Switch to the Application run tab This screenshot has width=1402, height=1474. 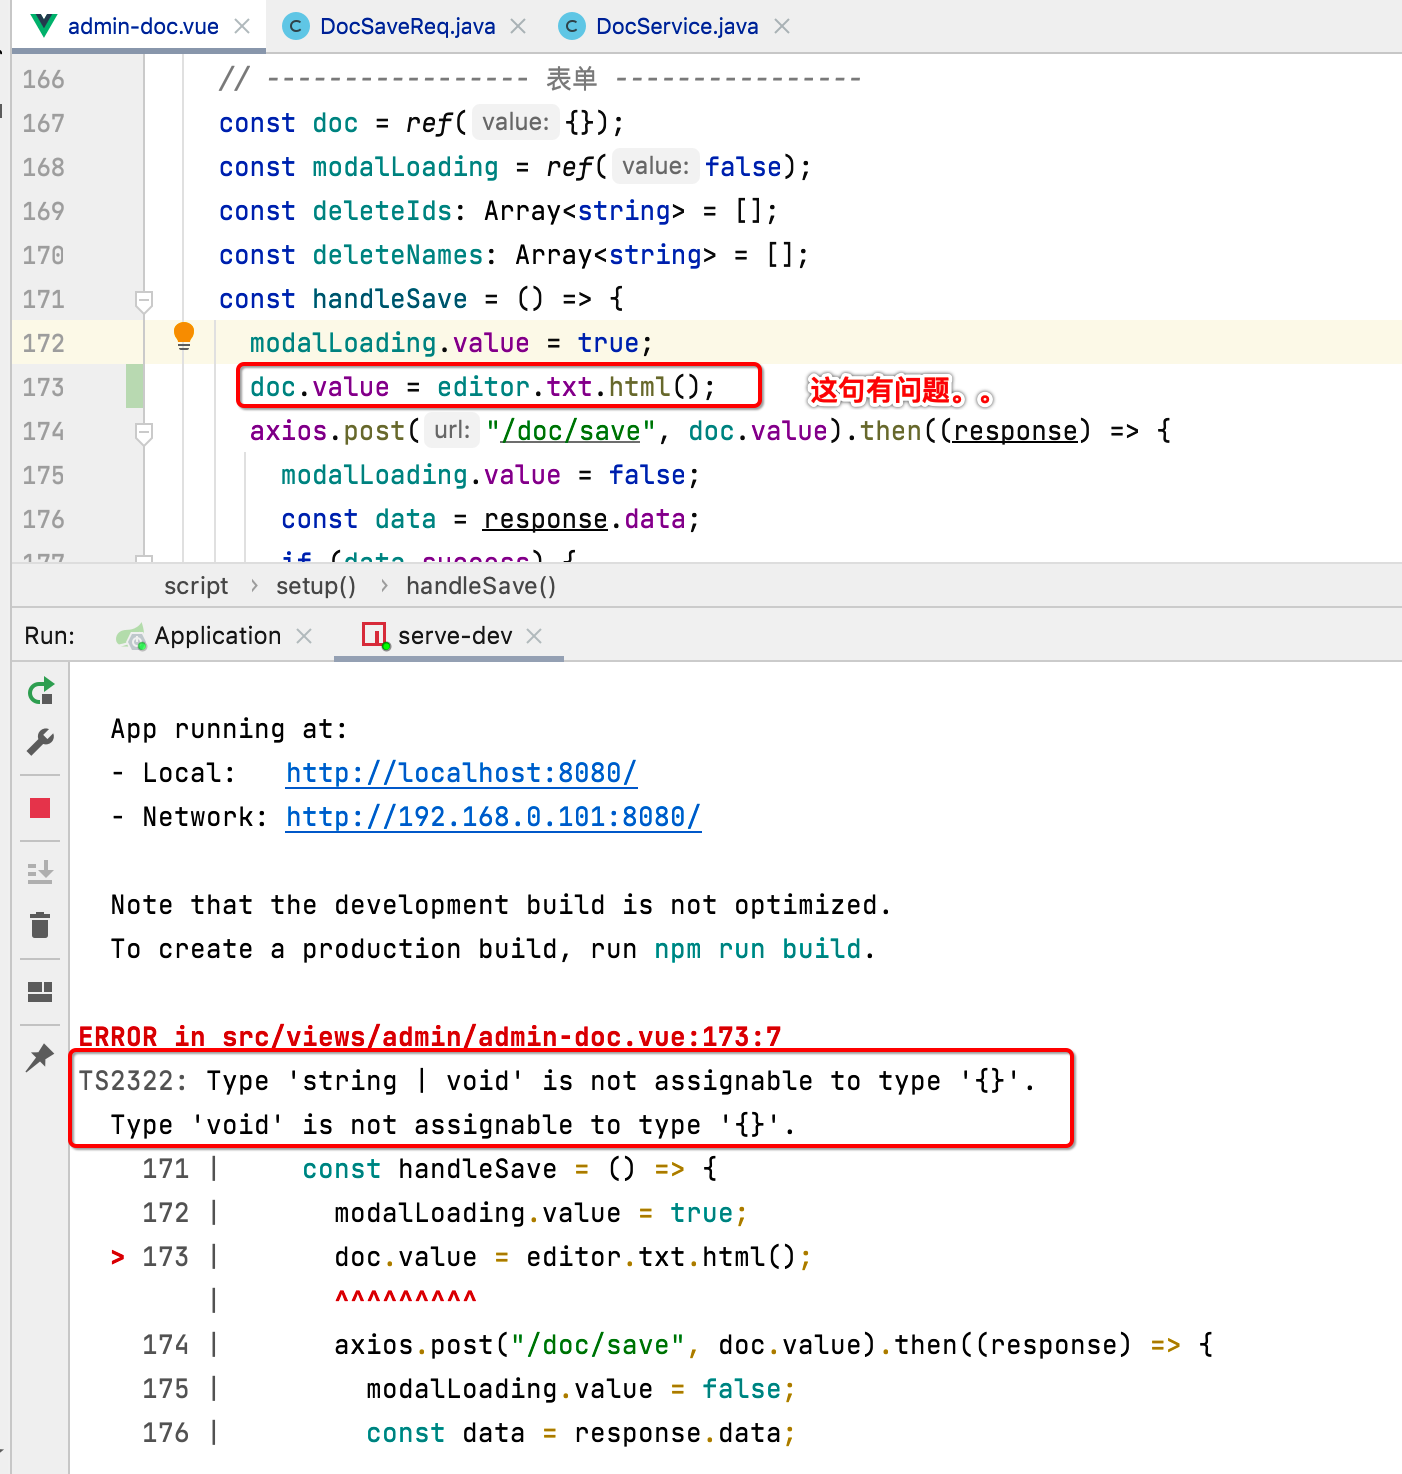click(x=217, y=634)
